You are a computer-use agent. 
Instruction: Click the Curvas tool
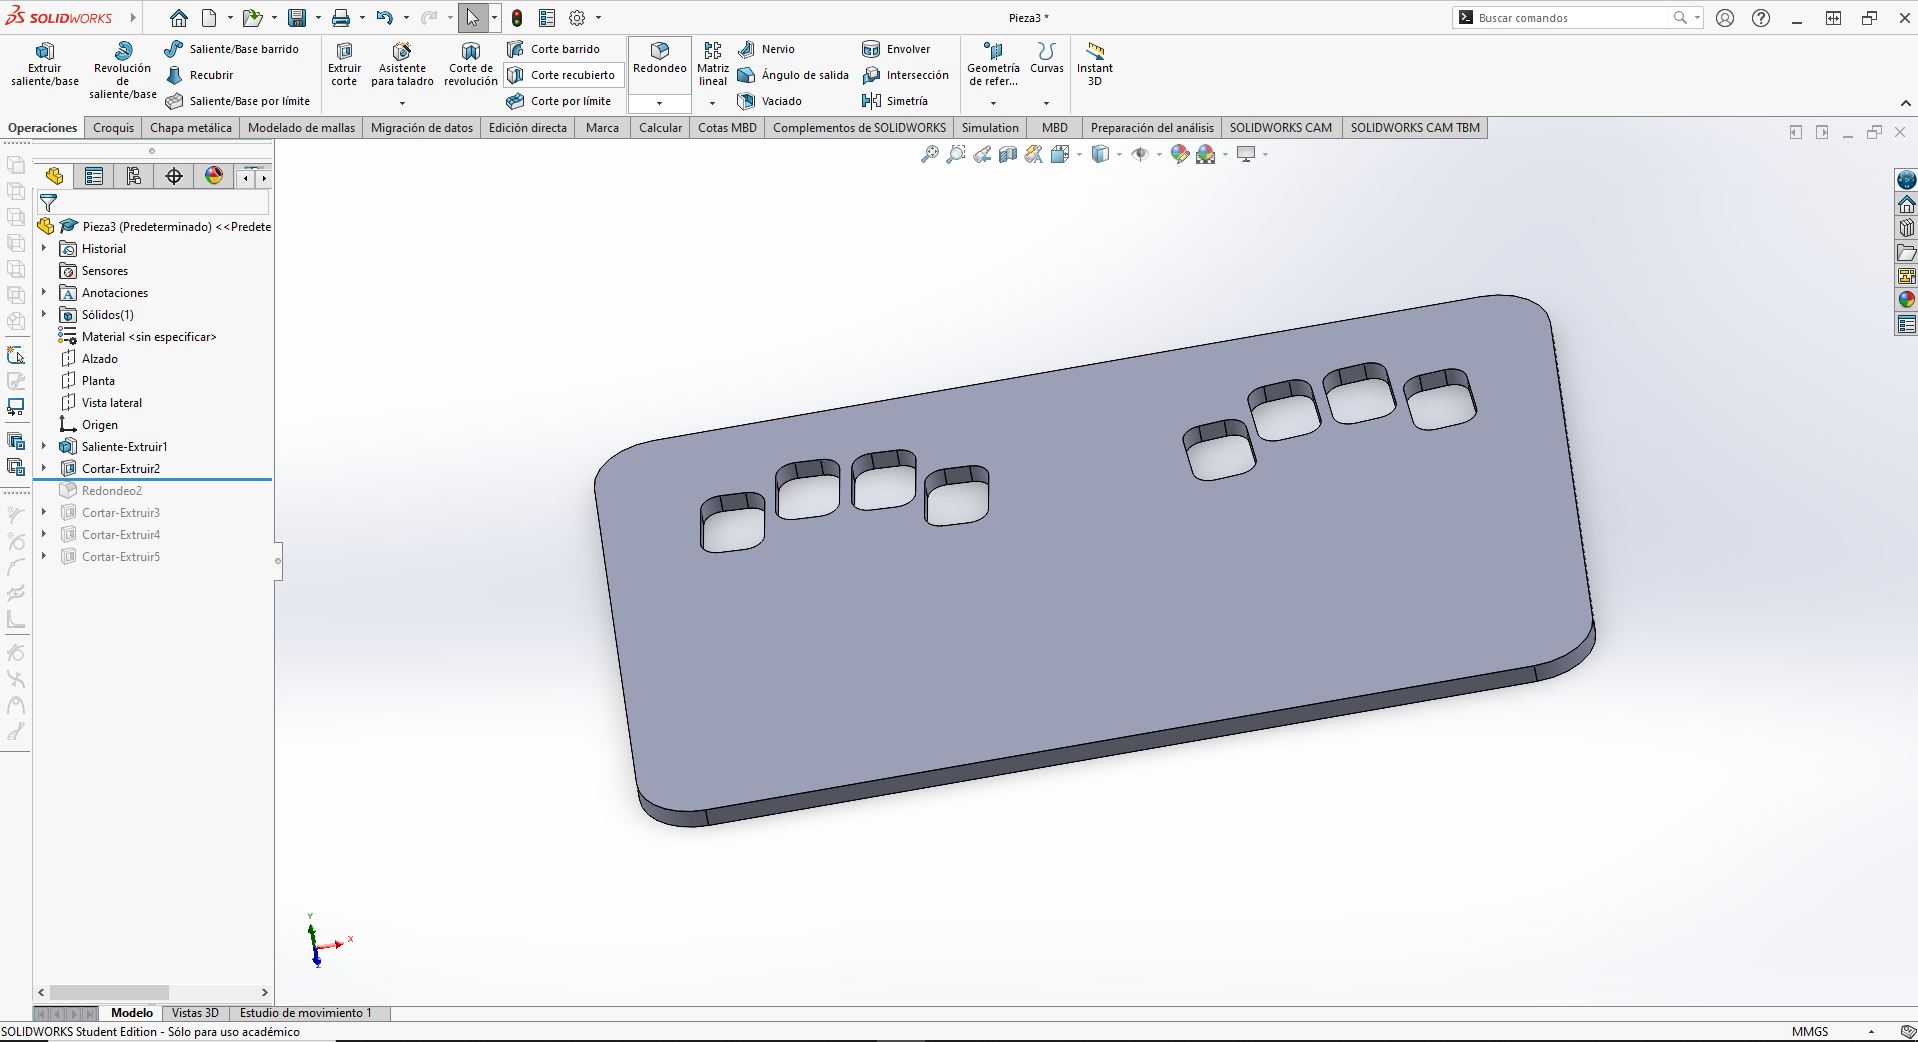pyautogui.click(x=1046, y=58)
